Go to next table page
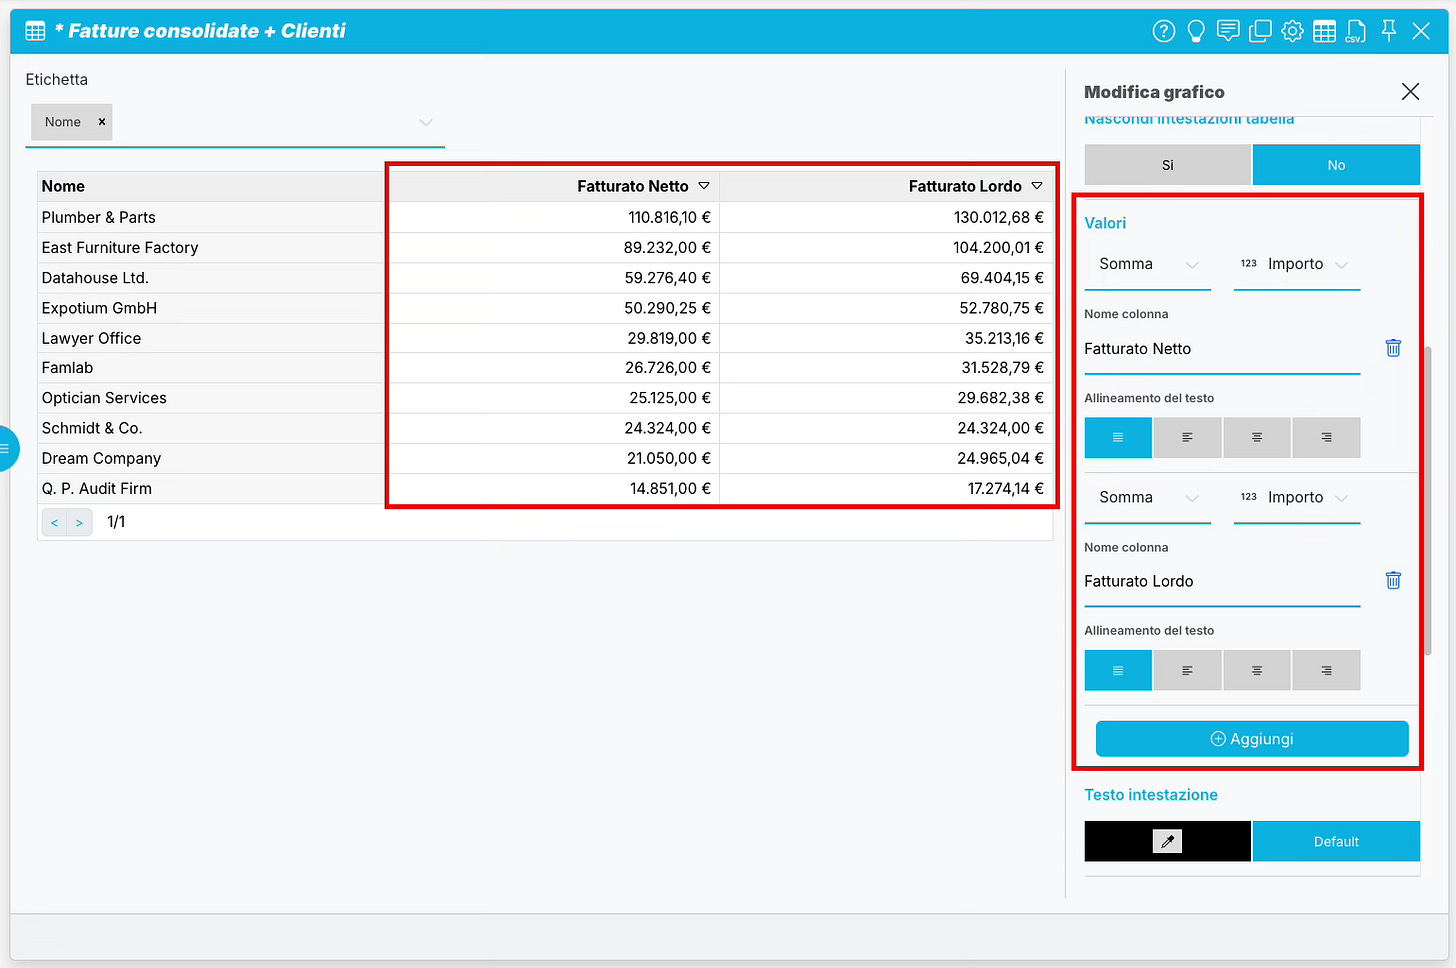Screen dimensions: 1456x968 click(80, 522)
